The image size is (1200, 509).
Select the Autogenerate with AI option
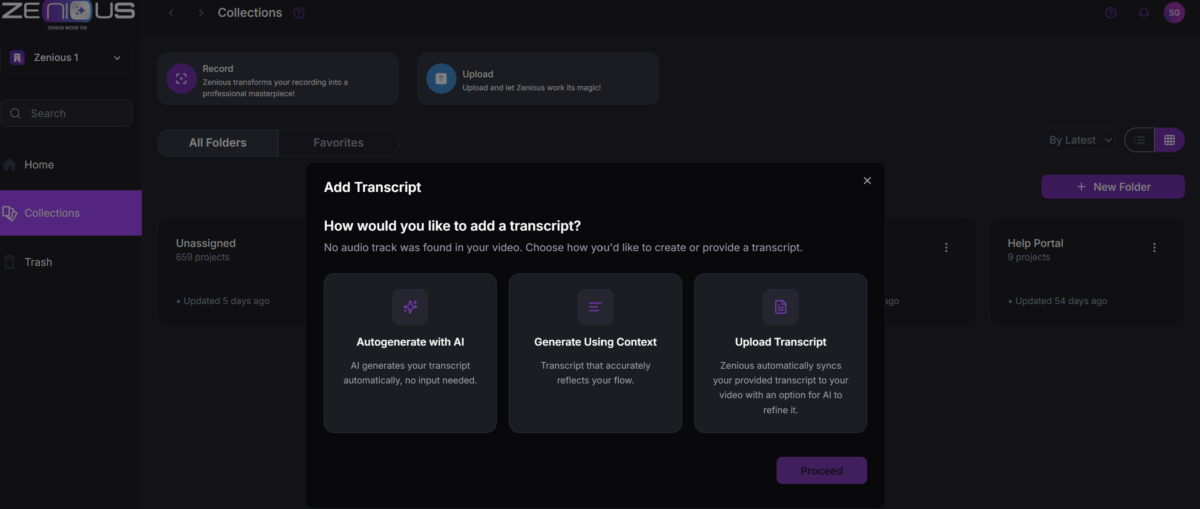(x=410, y=353)
